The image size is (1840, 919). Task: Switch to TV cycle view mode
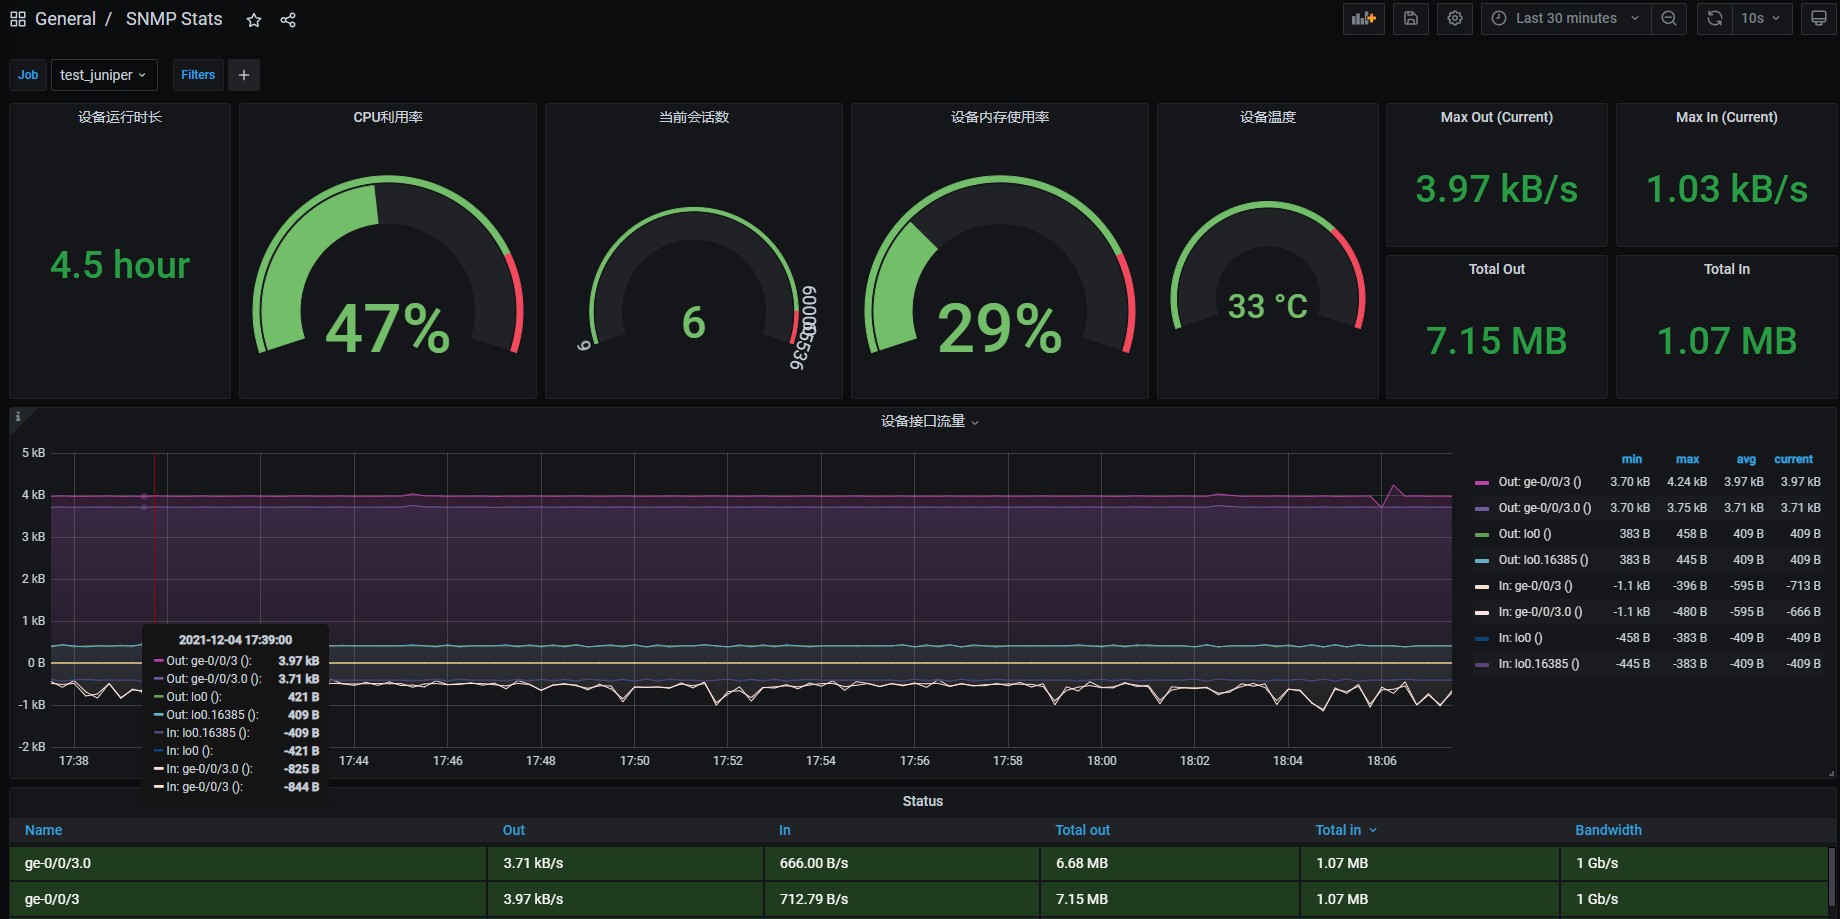point(1818,19)
